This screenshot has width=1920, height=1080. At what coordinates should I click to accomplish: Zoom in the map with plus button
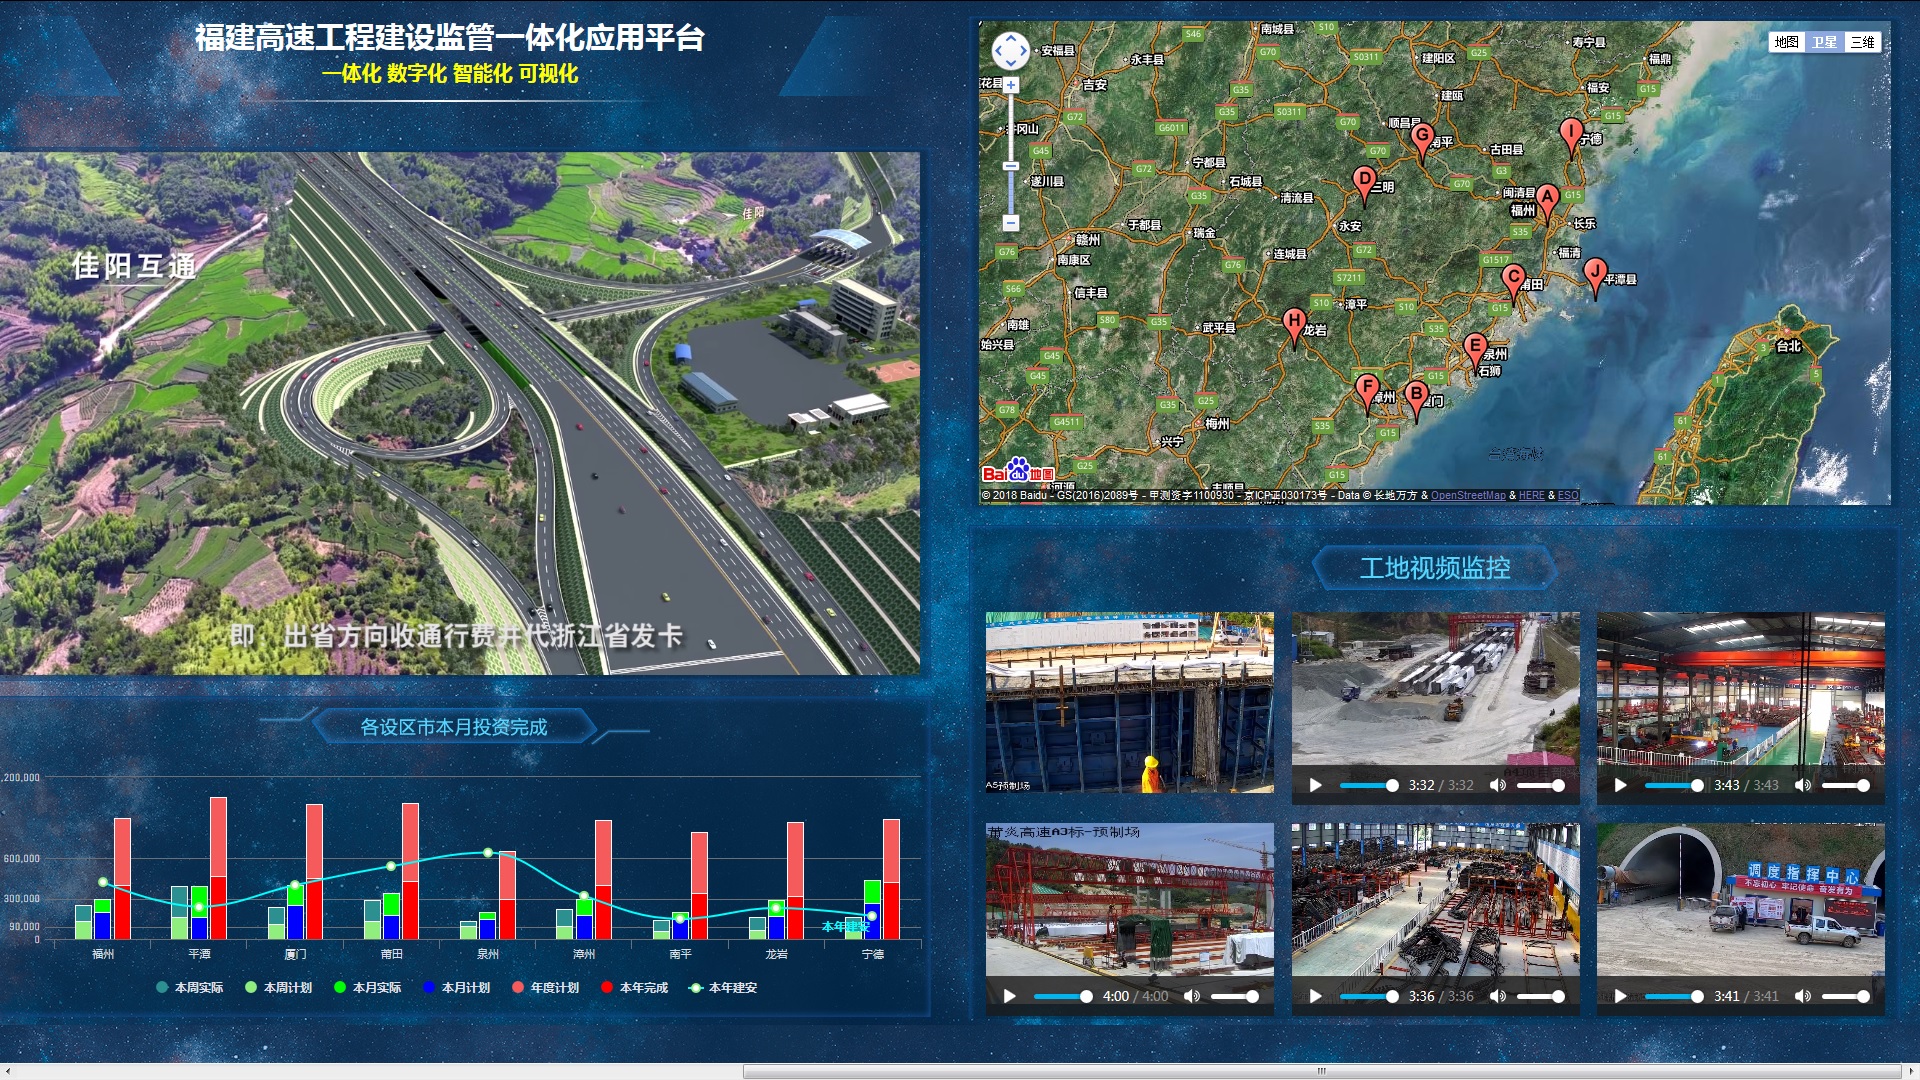click(1011, 86)
